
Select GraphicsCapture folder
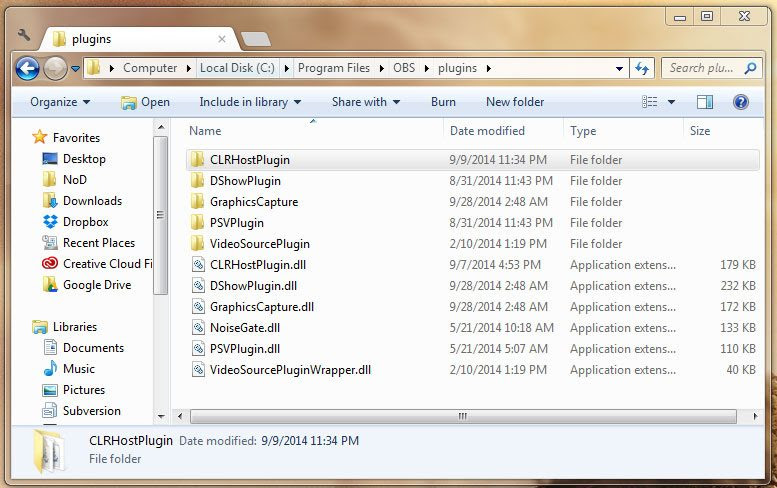[x=254, y=202]
